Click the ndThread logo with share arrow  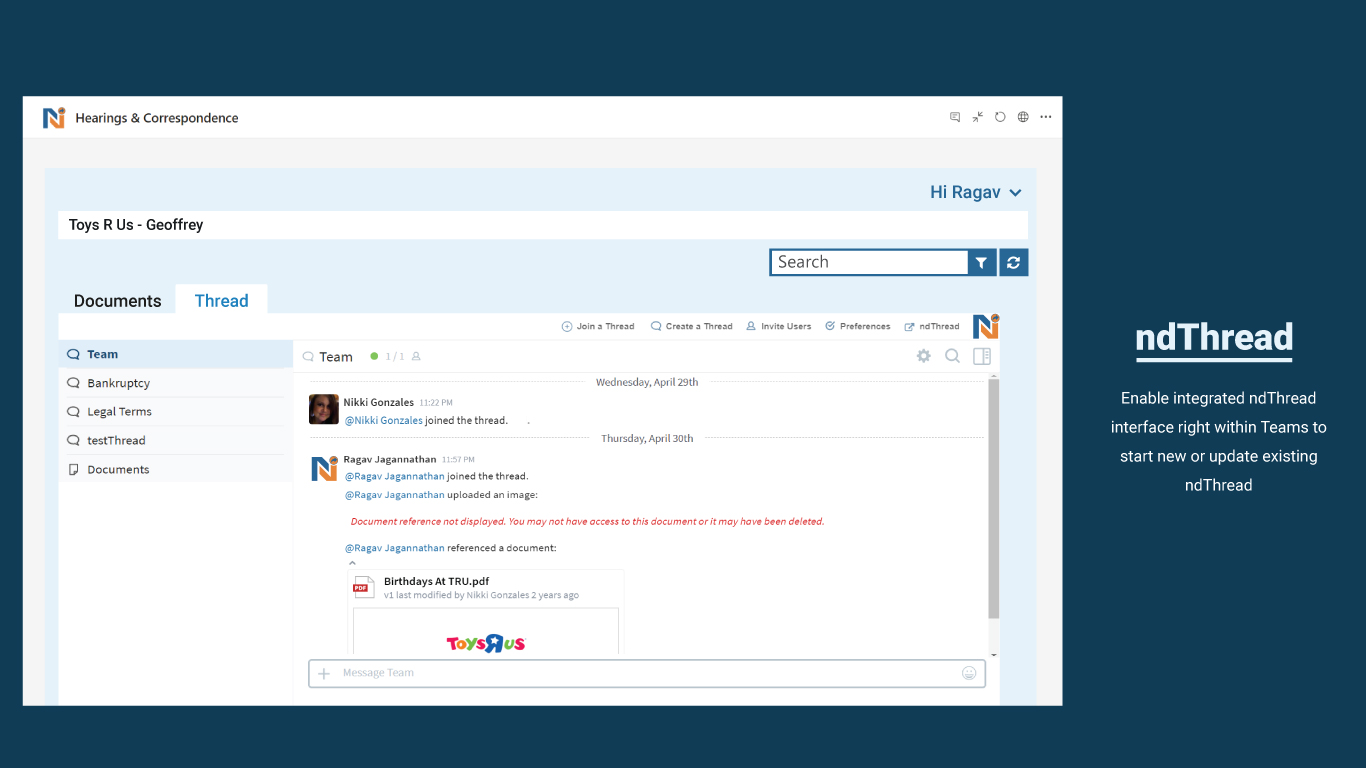pyautogui.click(x=986, y=326)
